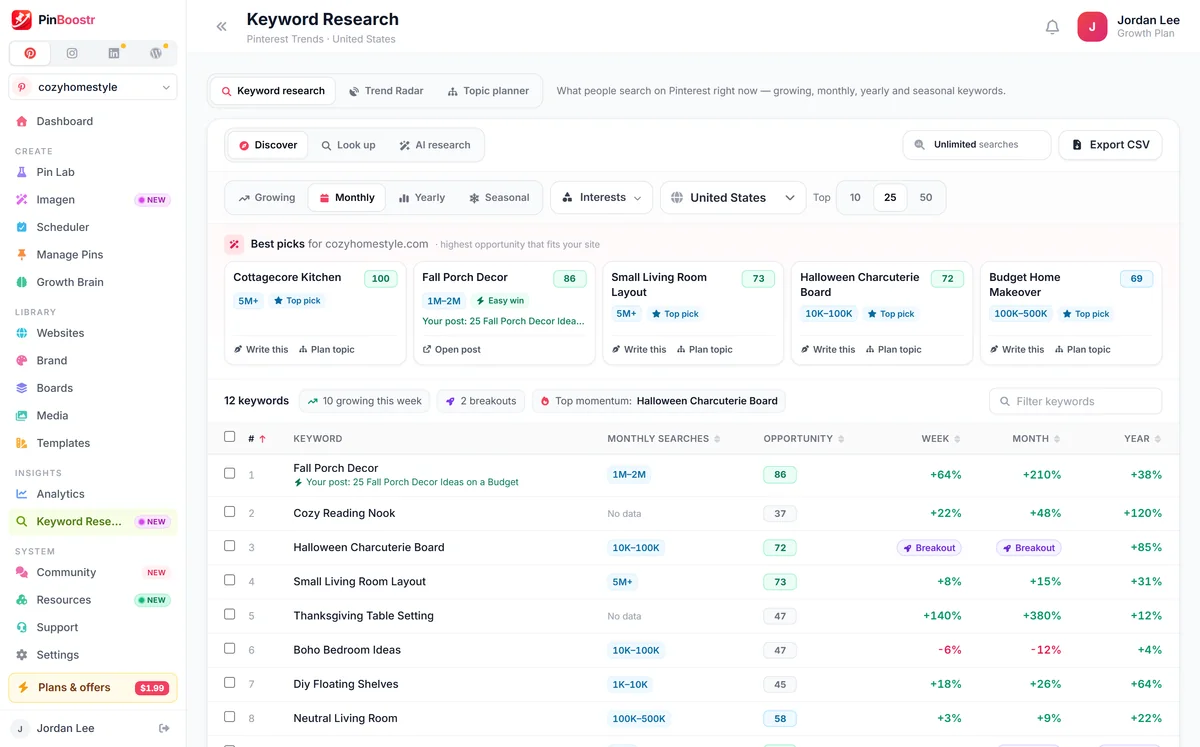Select the Look up mode tab

click(x=348, y=145)
